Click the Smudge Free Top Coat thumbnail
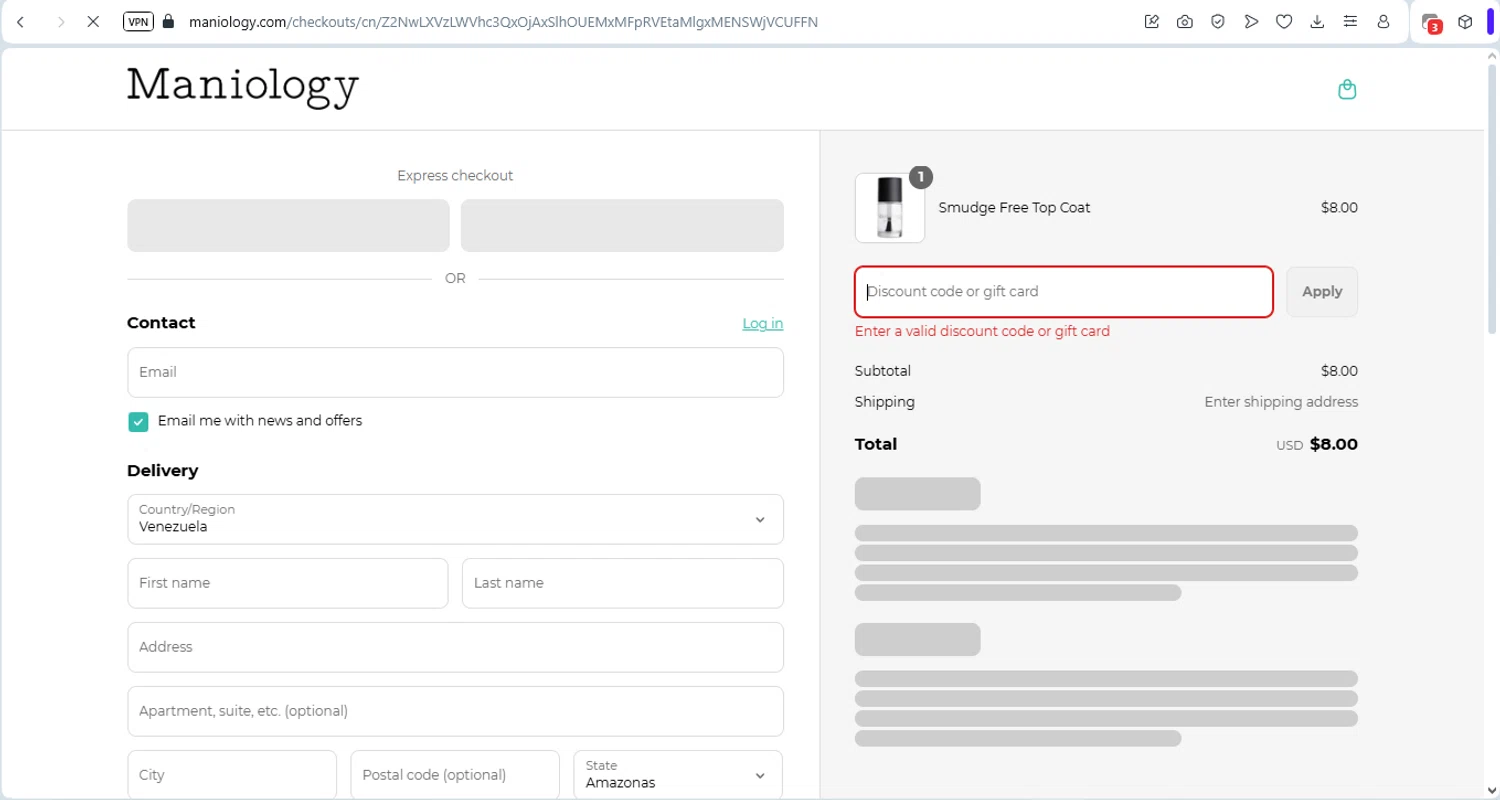This screenshot has width=1500, height=800. pyautogui.click(x=889, y=208)
